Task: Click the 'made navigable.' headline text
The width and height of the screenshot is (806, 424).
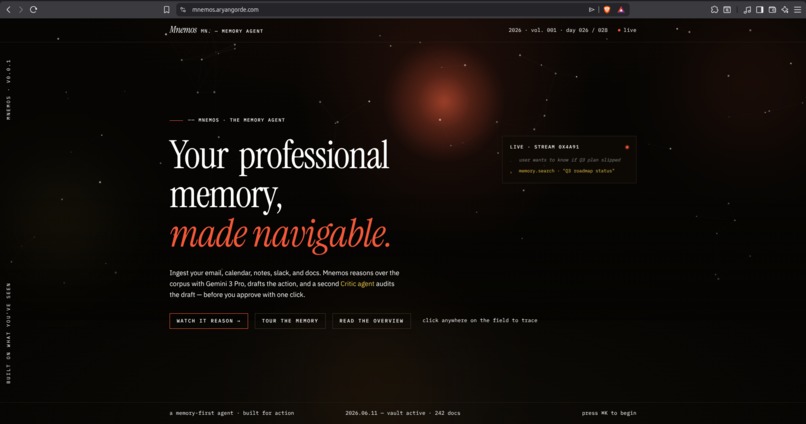Action: pos(280,234)
